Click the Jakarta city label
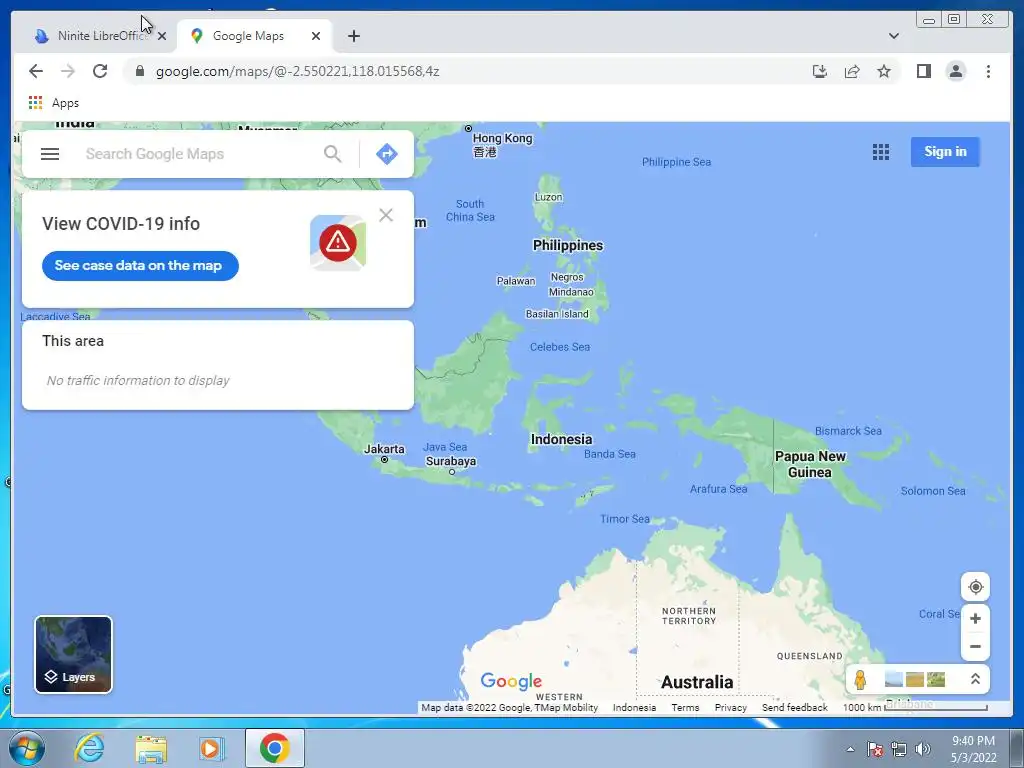Screen dimensions: 1024x768 (x=384, y=449)
